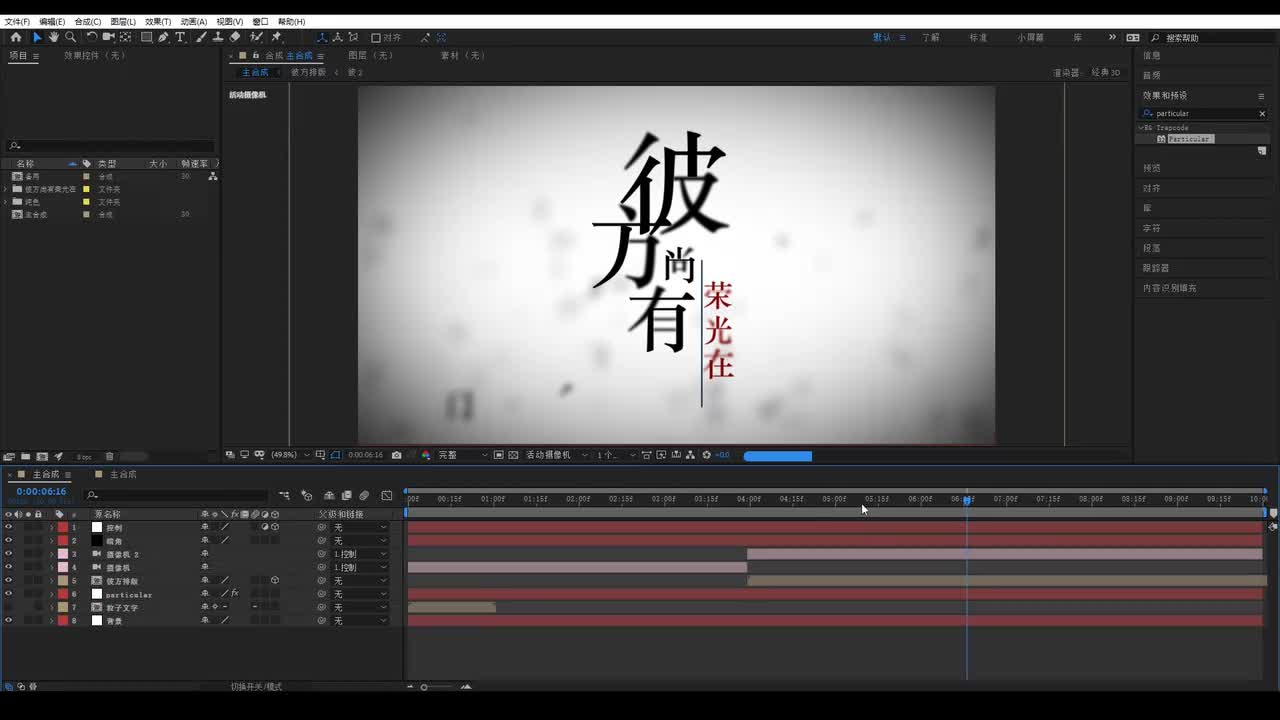Open the graph editor icon in timeline

coord(387,495)
